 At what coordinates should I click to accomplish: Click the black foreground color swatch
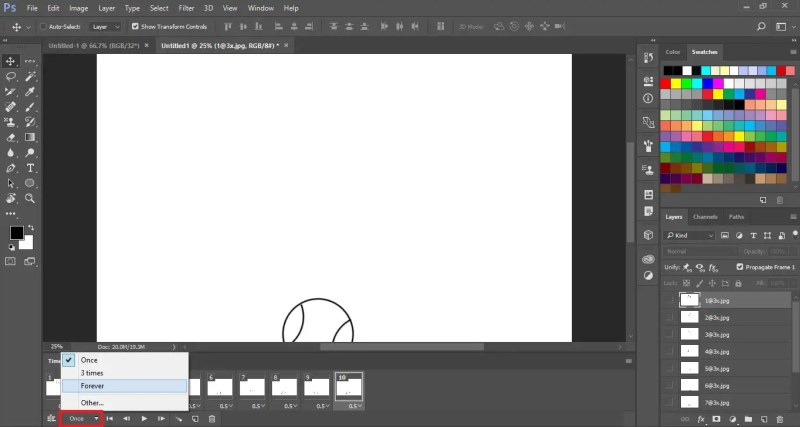[16, 233]
